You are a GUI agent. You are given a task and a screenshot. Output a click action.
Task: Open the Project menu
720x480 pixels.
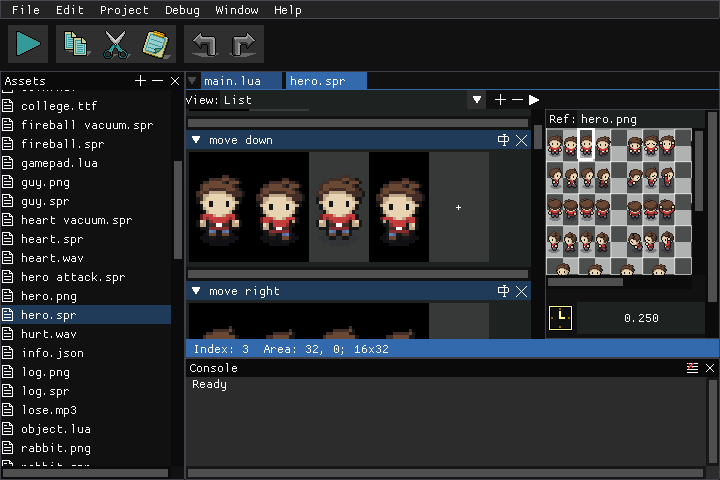[x=124, y=10]
